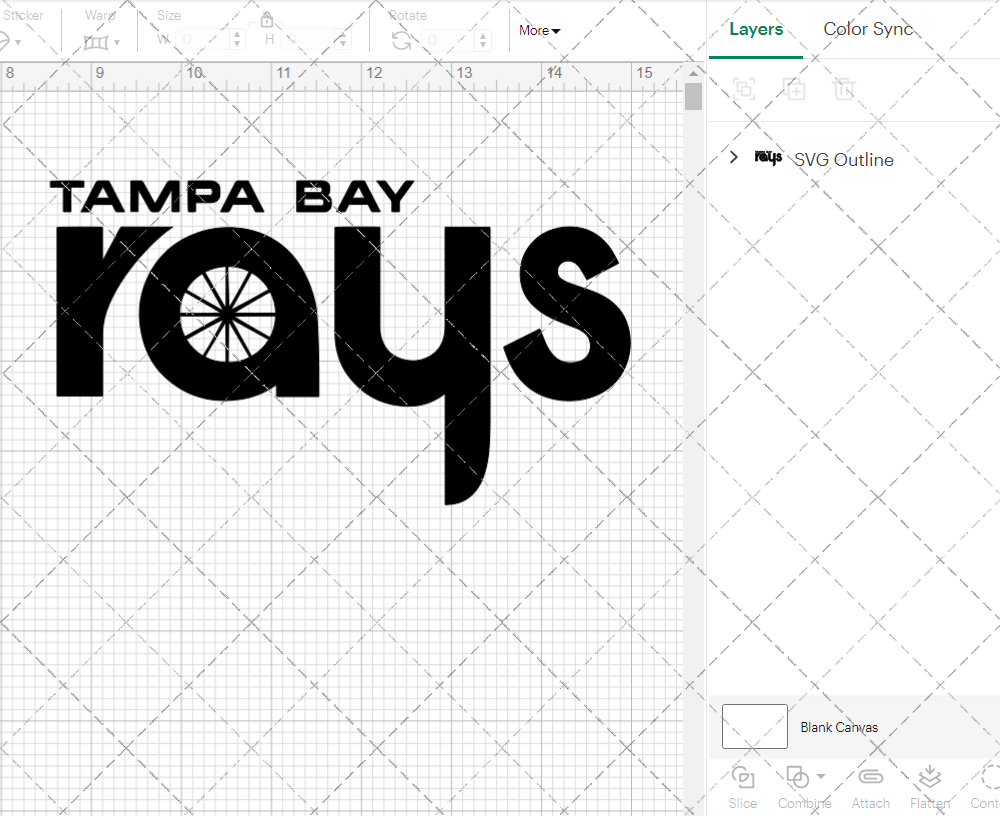Click the Attach paperclip icon

[x=870, y=778]
